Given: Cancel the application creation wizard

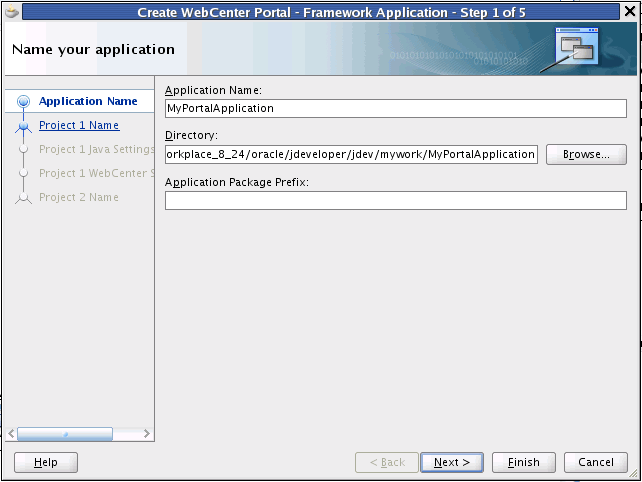Looking at the screenshot, I should click(x=596, y=462).
